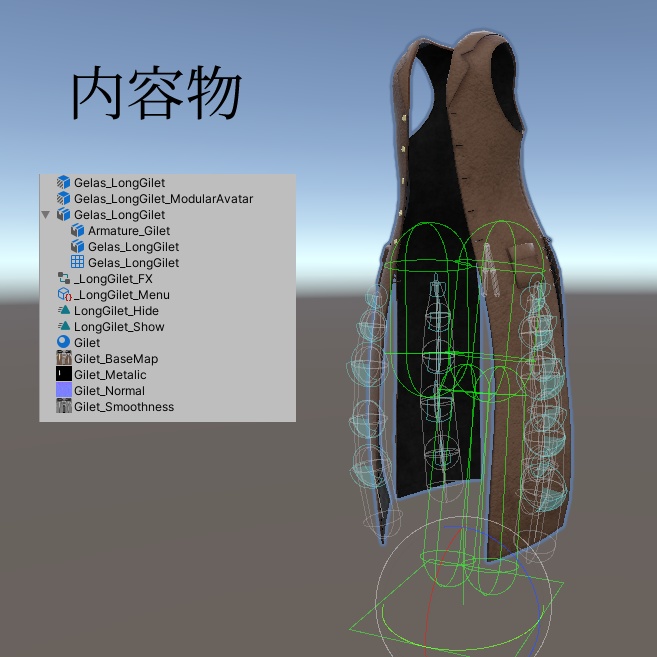Click the mesh grid icon for Gelas_LongGilet

click(x=78, y=262)
